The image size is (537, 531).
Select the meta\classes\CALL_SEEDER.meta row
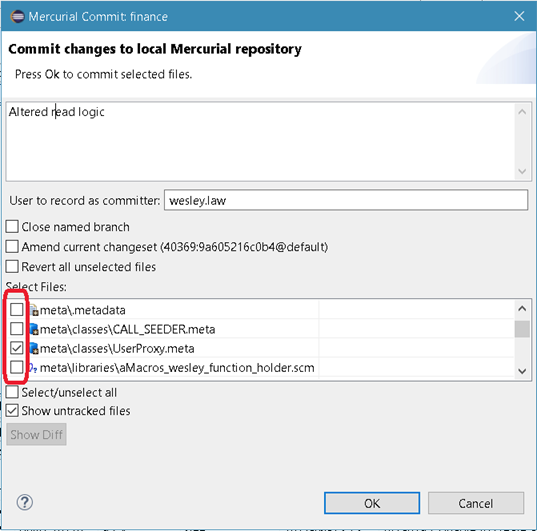(260, 329)
